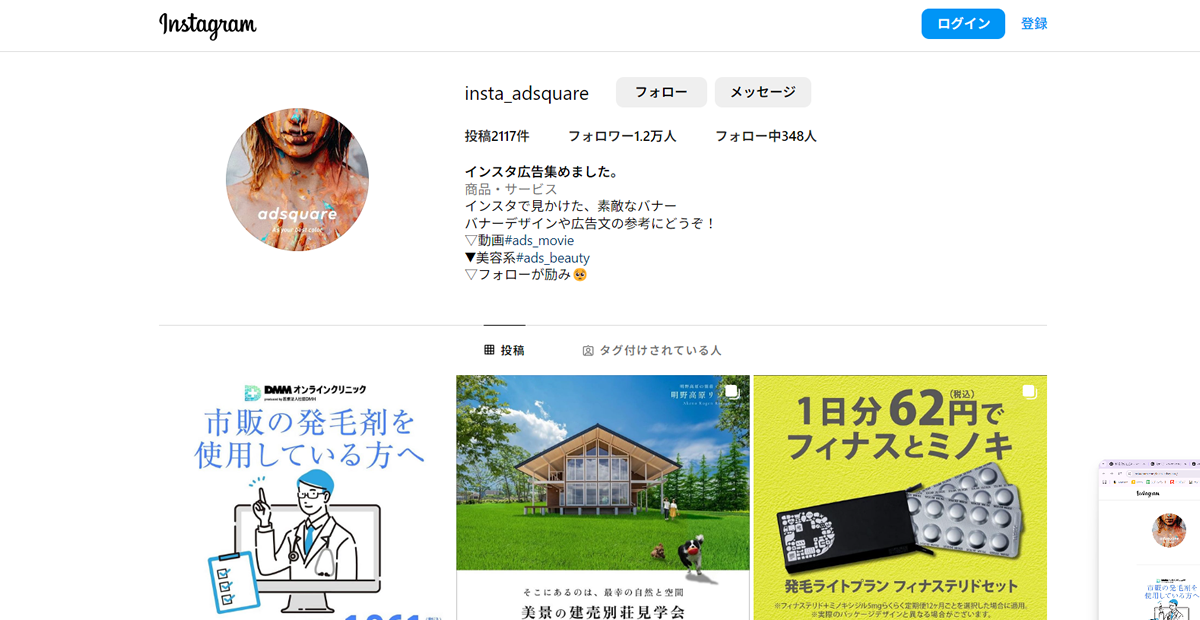
Task: View the フォロー中348人 following list
Action: (x=766, y=136)
